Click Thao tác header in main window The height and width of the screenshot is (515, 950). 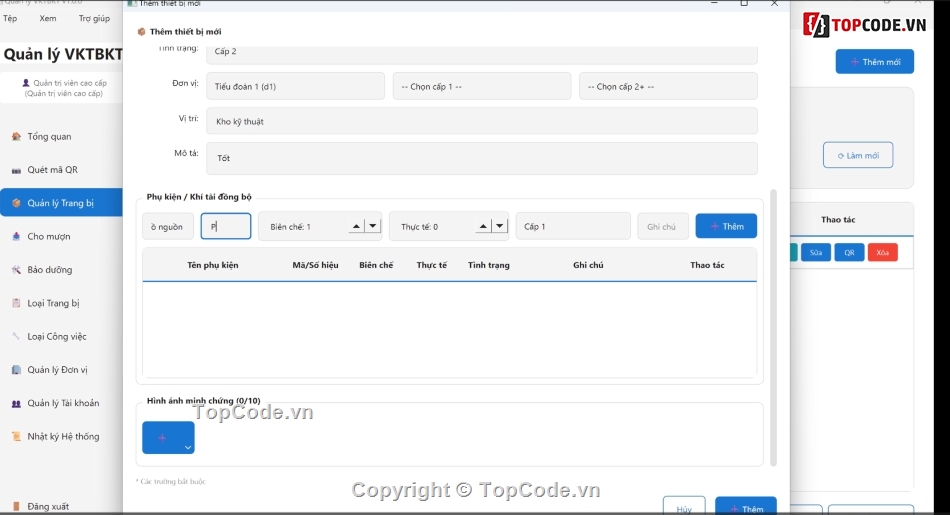click(838, 219)
